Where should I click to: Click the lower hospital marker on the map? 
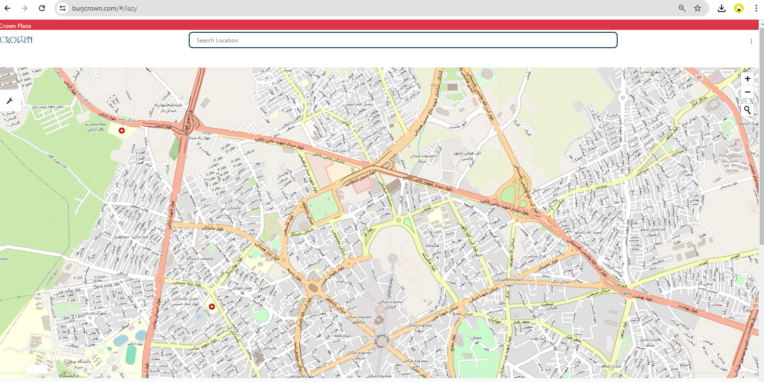tap(211, 306)
